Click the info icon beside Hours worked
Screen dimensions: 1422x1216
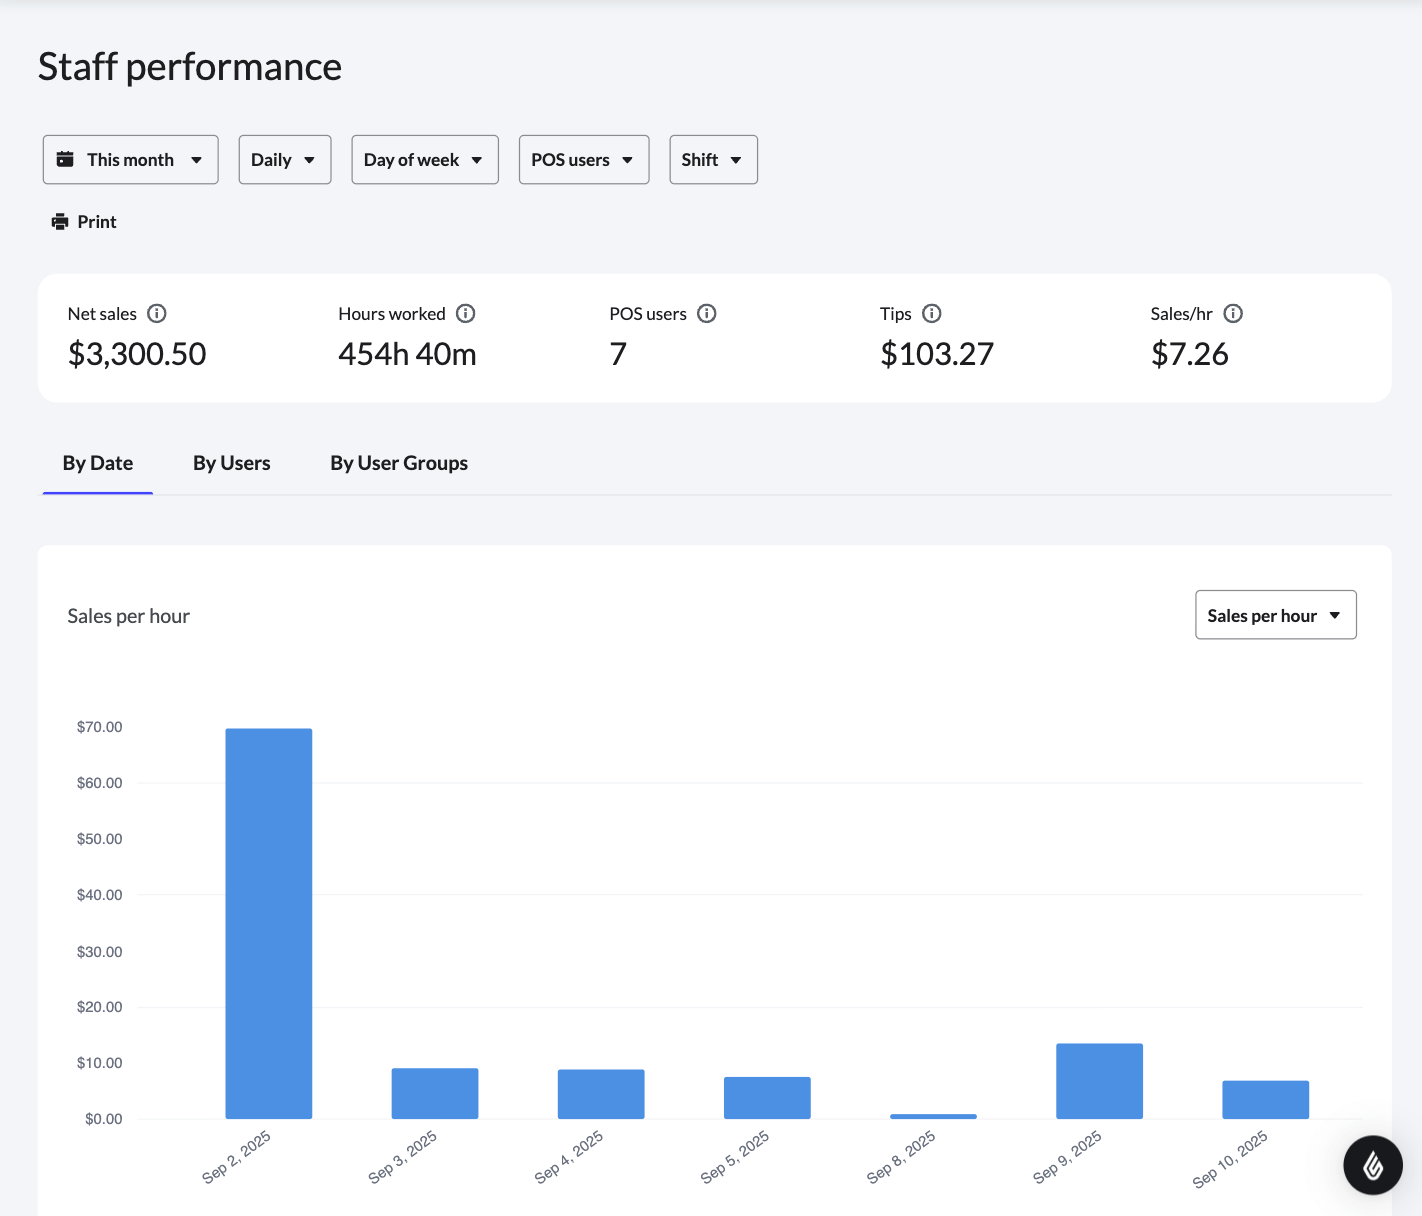coord(466,313)
